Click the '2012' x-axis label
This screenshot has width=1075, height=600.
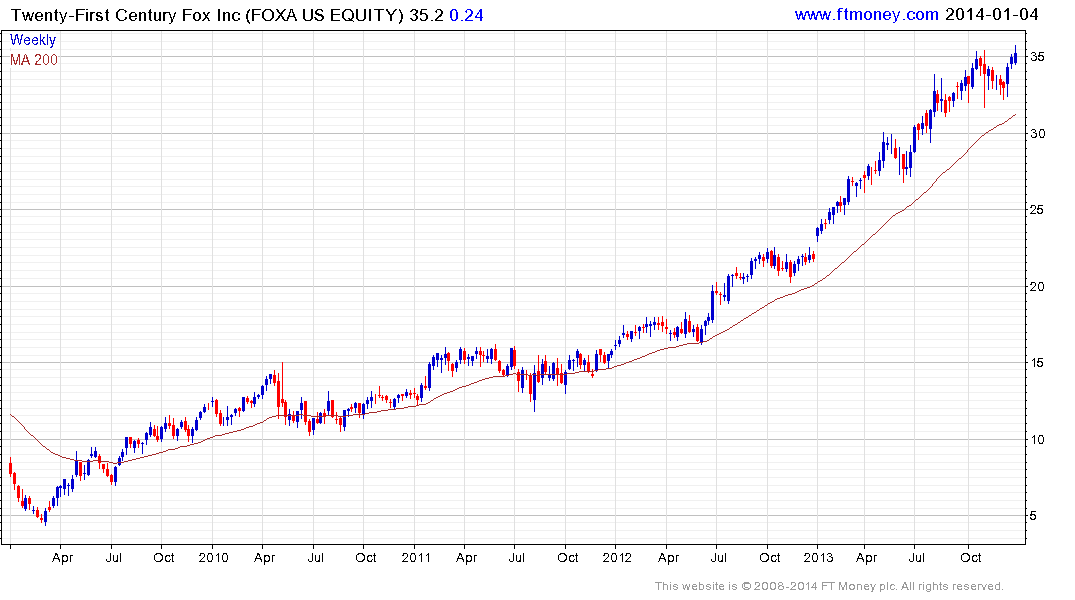[x=617, y=557]
